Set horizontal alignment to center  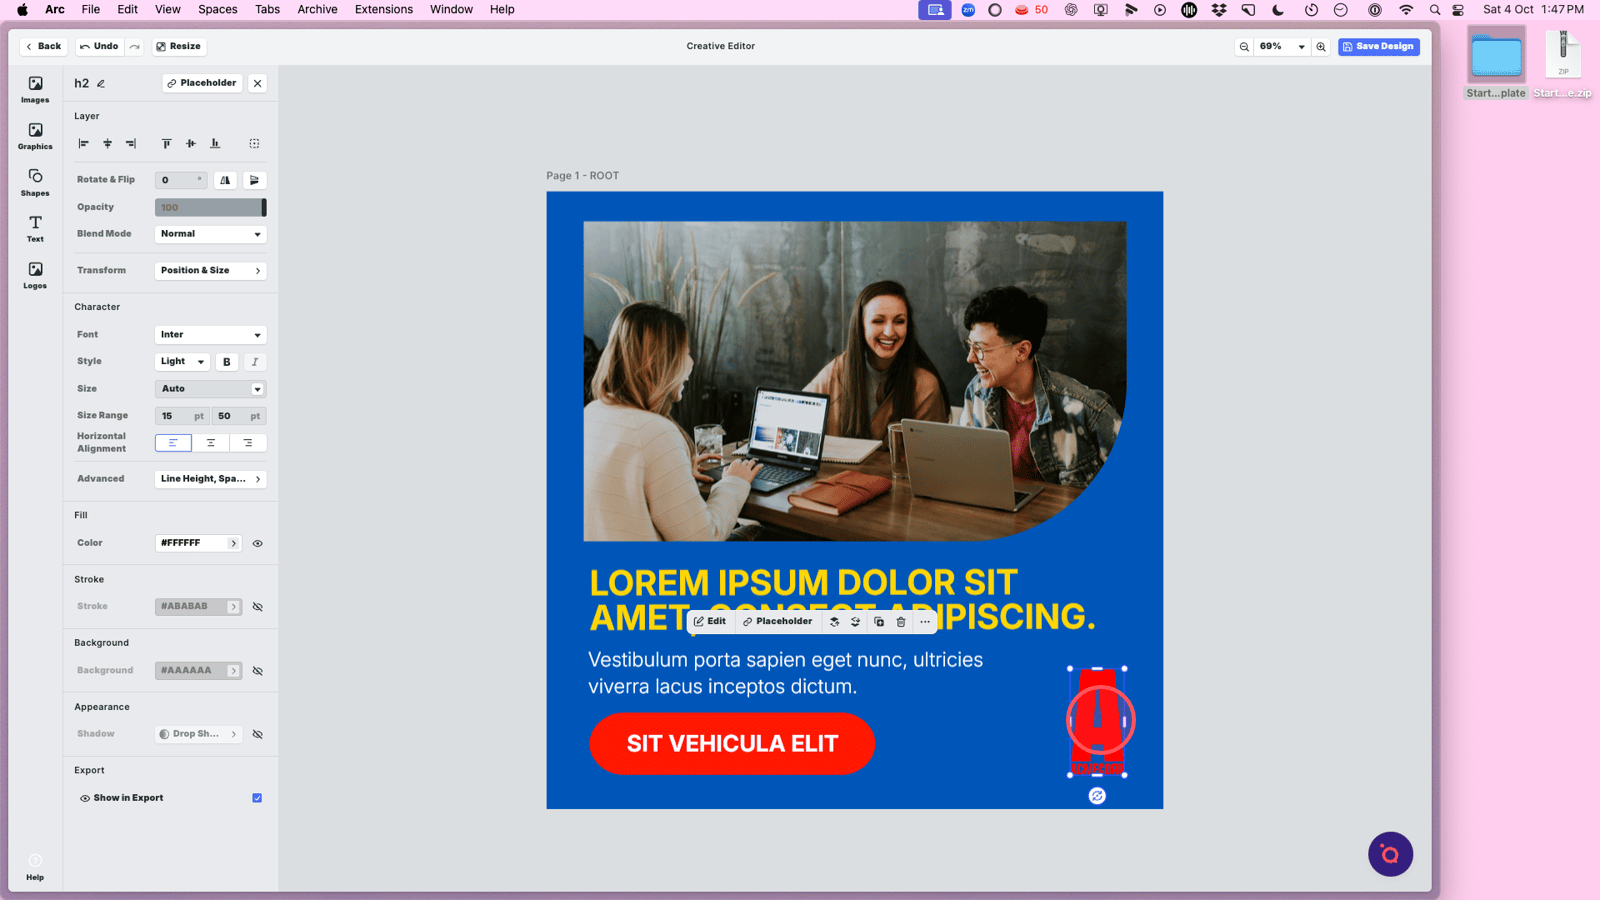pos(210,443)
